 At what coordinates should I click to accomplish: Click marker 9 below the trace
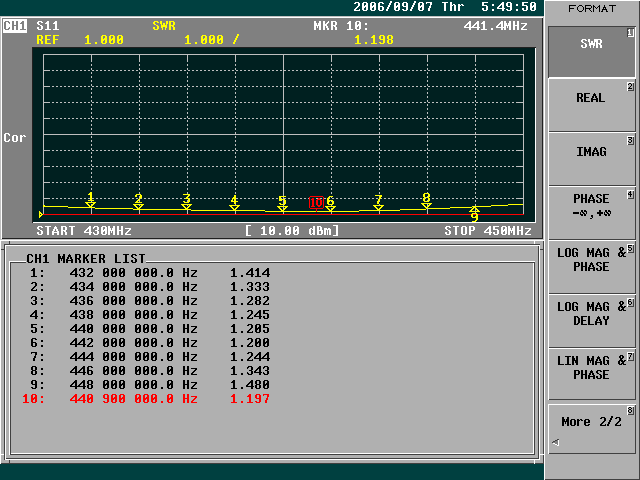tap(474, 214)
